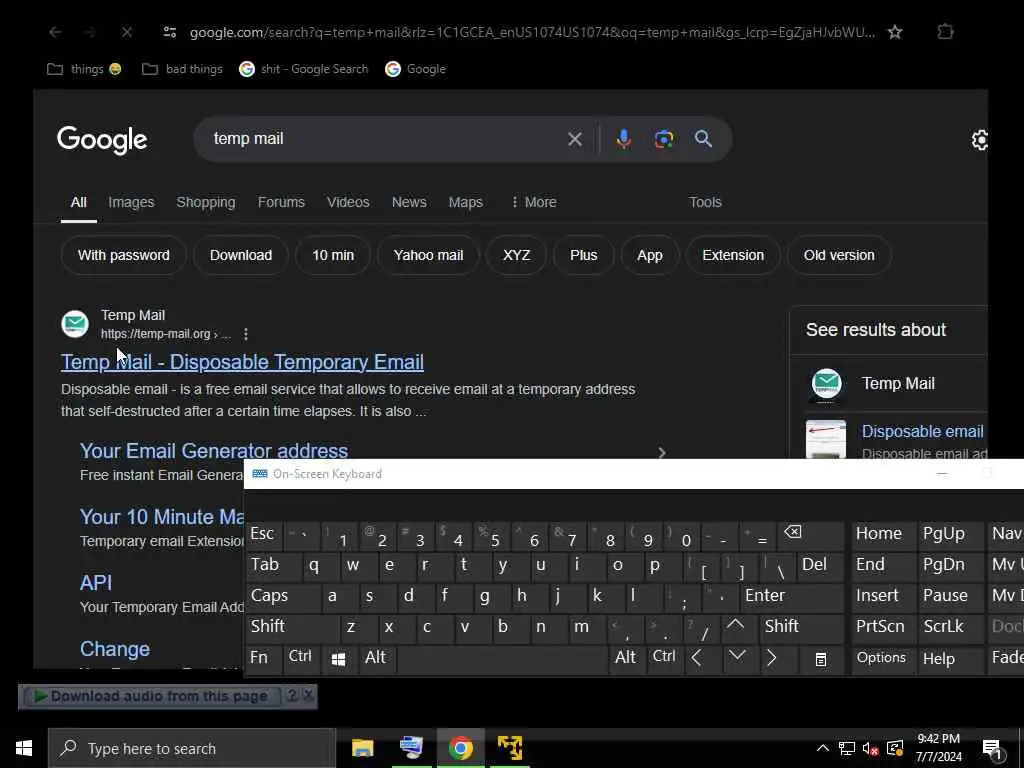Viewport: 1024px width, 768px height.
Task: Open the notification center icon
Action: pos(992,749)
